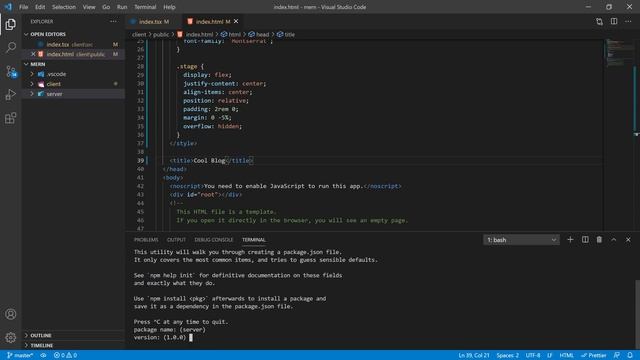Maximize the panel with up chevron
Image resolution: width=640 pixels, height=360 pixels.
click(613, 240)
